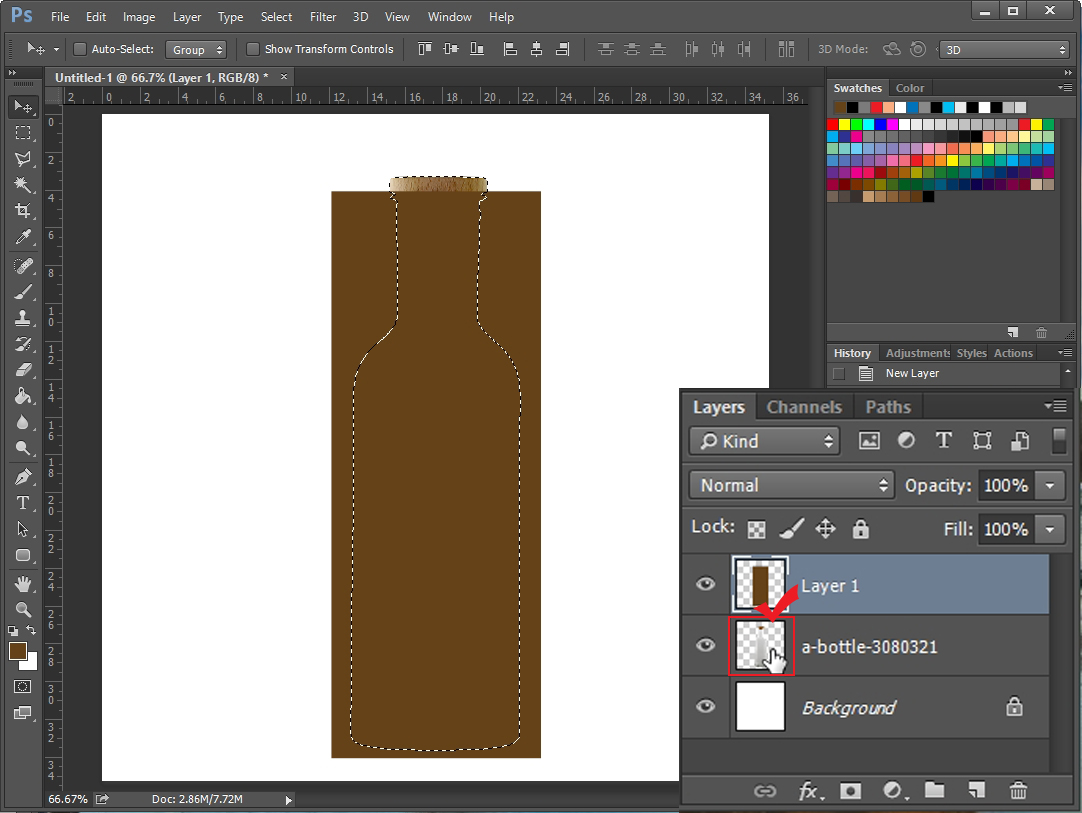Open the Kind filter dropdown
The width and height of the screenshot is (1082, 813).
pos(765,441)
